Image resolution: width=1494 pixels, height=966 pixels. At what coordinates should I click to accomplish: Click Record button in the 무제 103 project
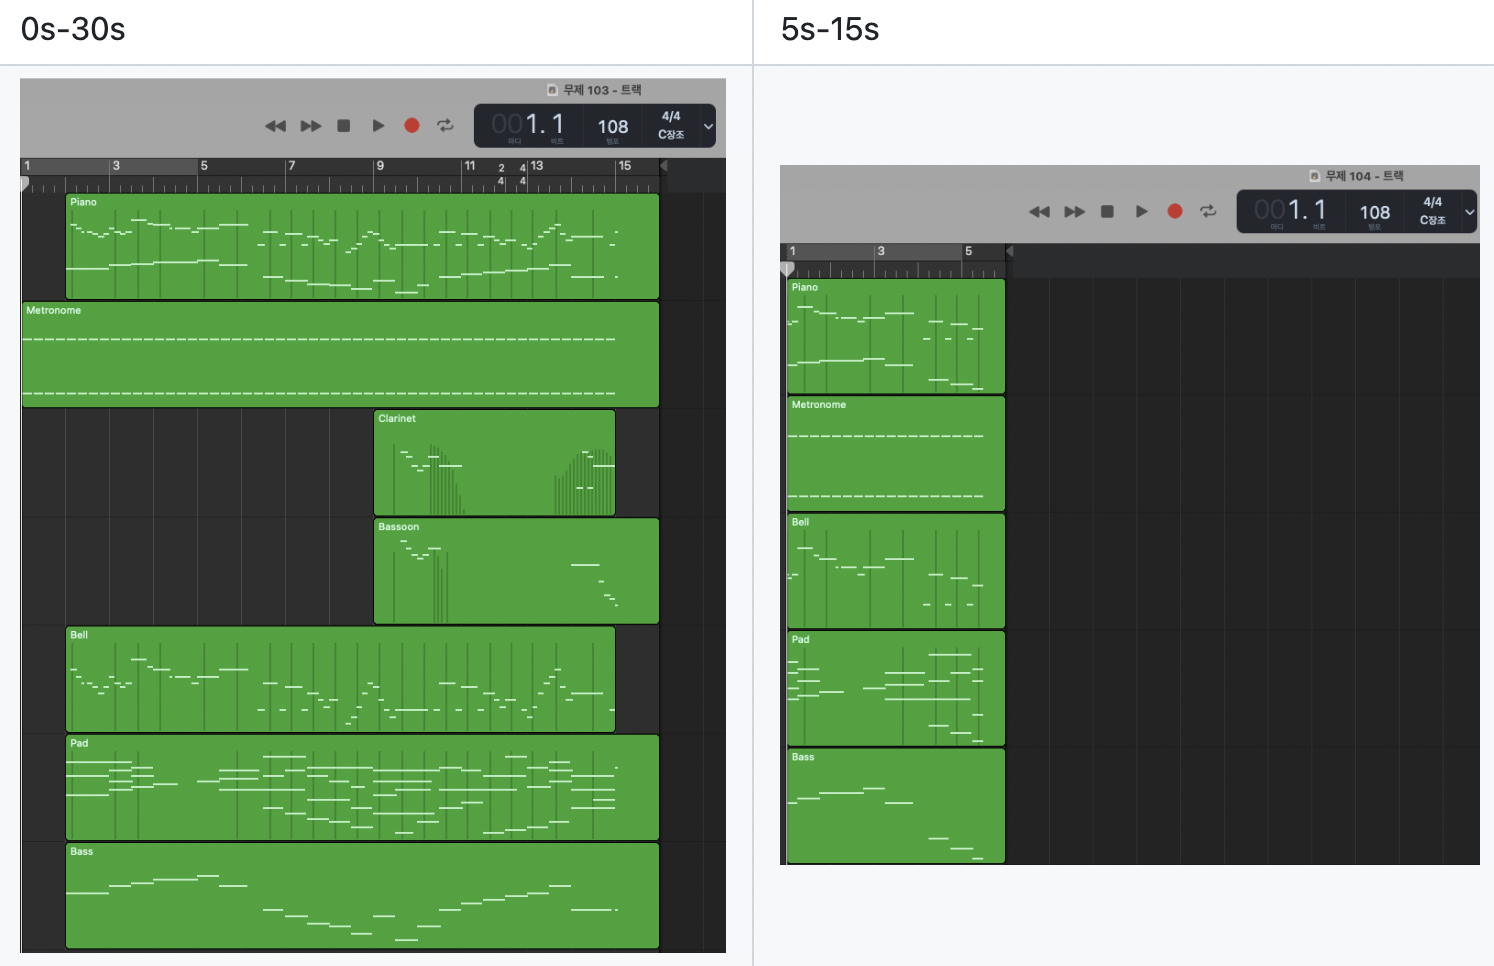tap(411, 126)
